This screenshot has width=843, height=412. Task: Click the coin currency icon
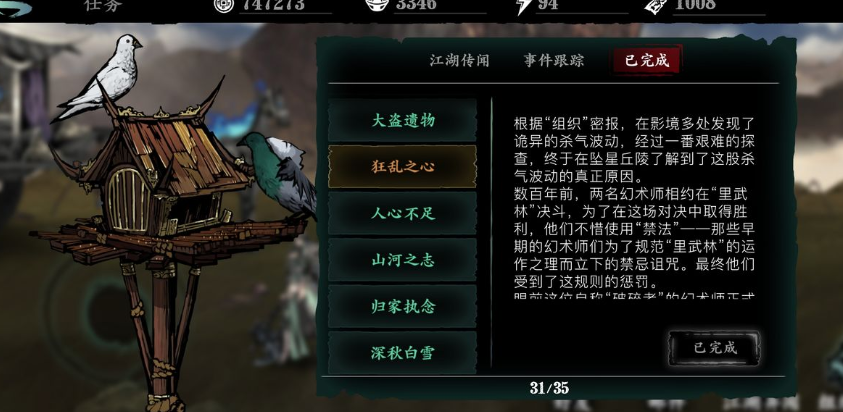click(x=224, y=5)
